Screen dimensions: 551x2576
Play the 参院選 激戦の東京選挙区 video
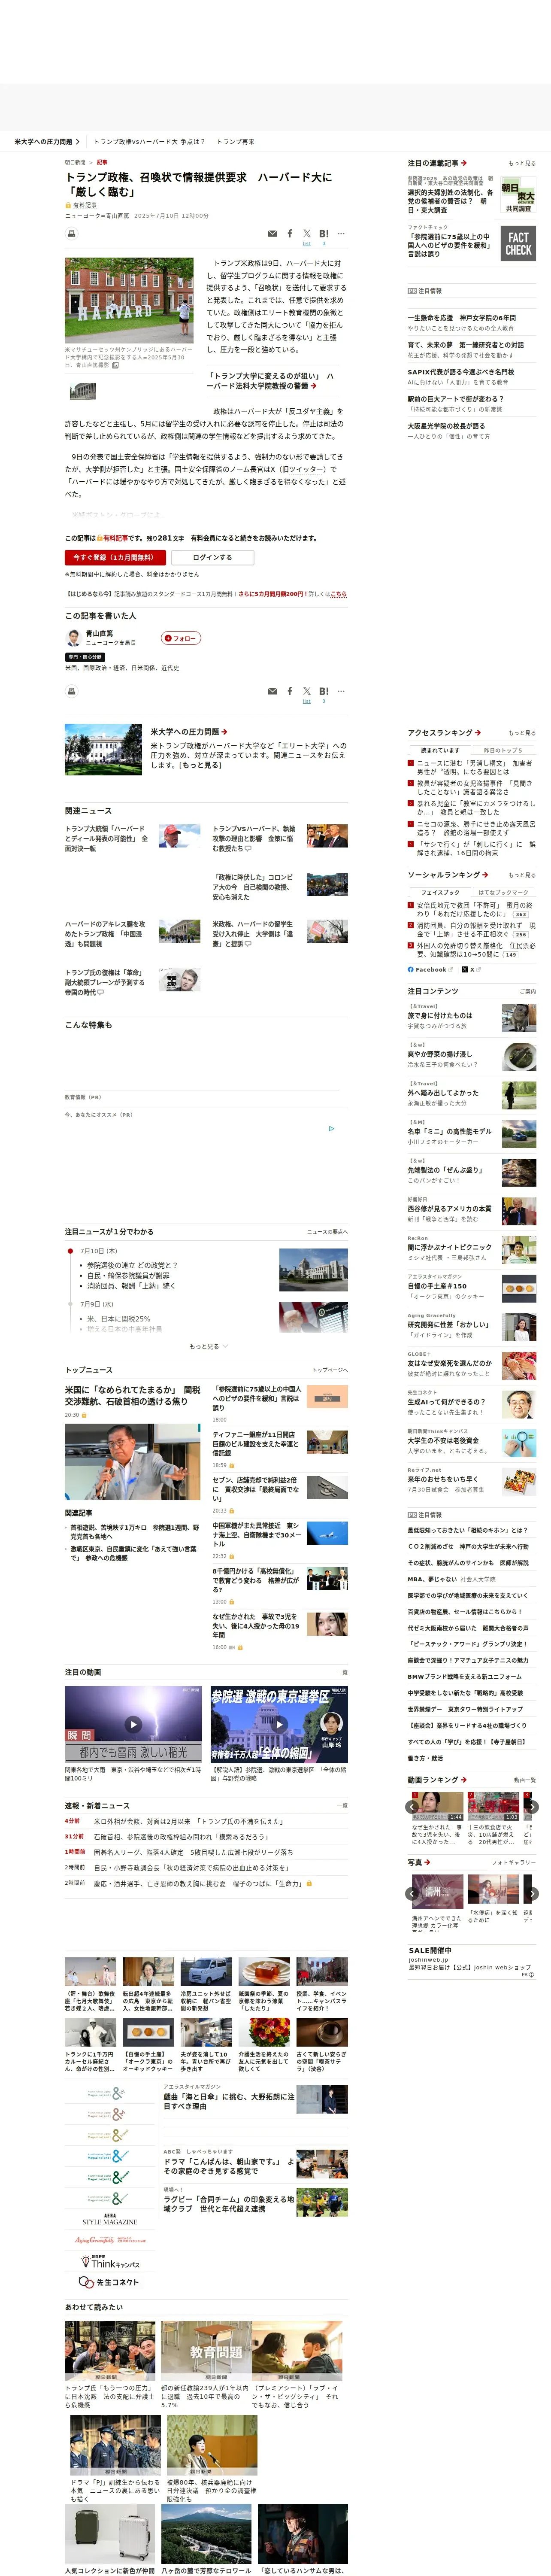coord(279,1724)
